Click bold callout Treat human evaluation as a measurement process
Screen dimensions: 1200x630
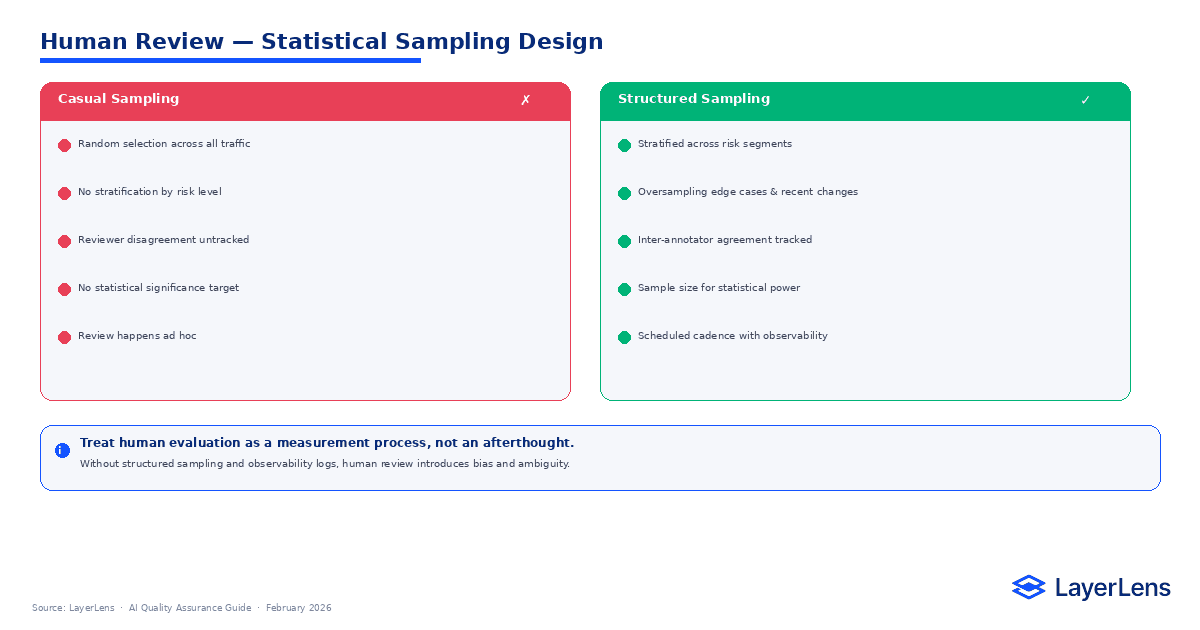[x=327, y=443]
